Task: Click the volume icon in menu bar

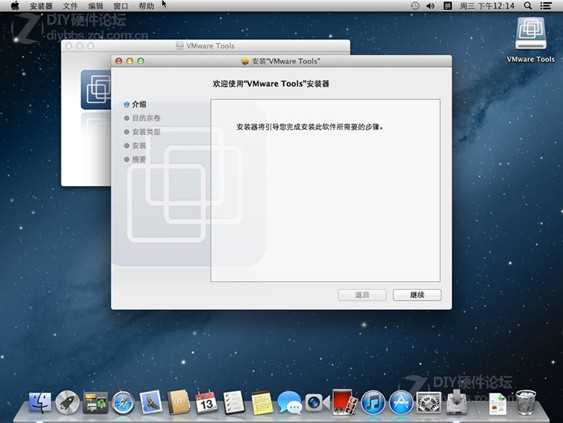Action: 431,6
